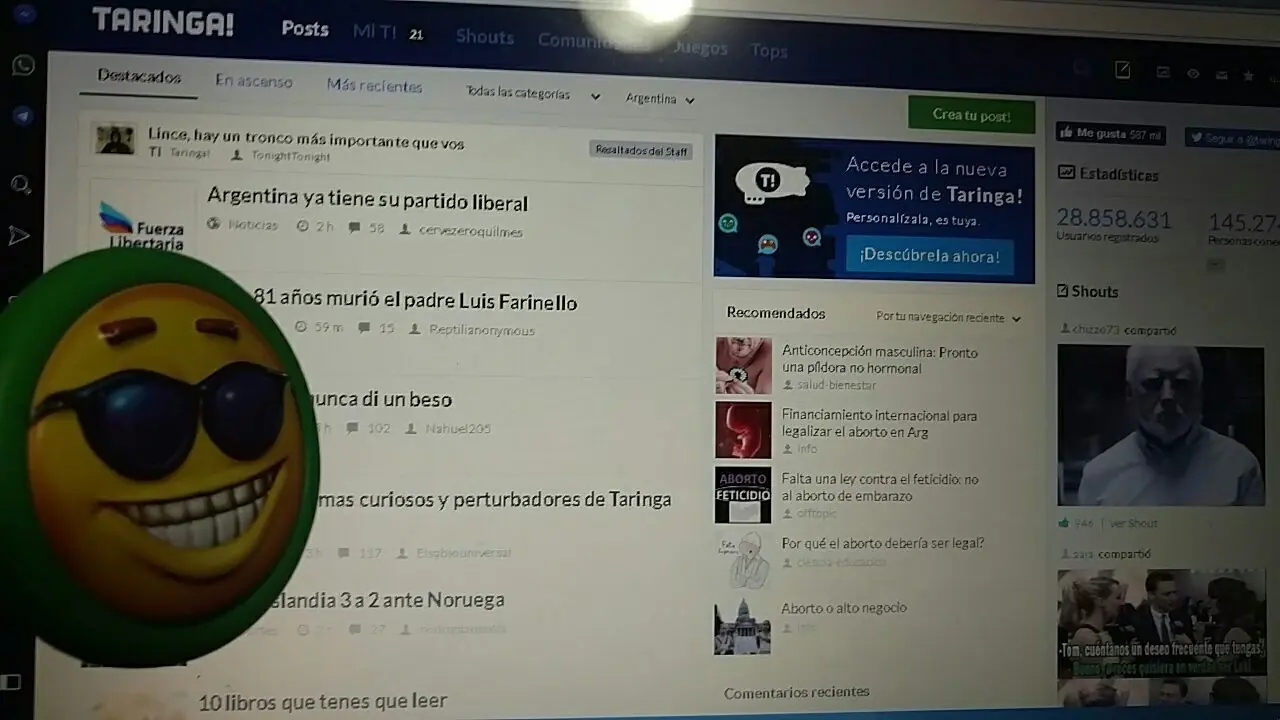
Task: Open recommended Financiamiento internacional post
Action: point(879,423)
